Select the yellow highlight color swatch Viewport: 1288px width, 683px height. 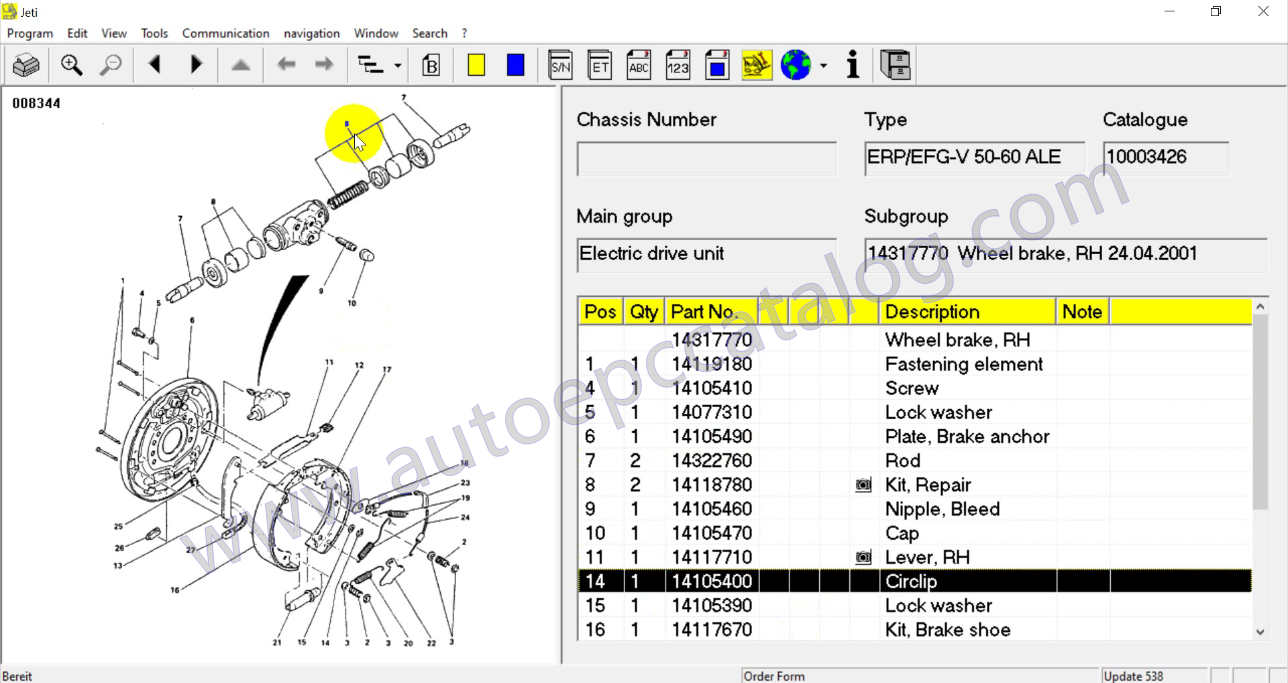click(x=475, y=64)
